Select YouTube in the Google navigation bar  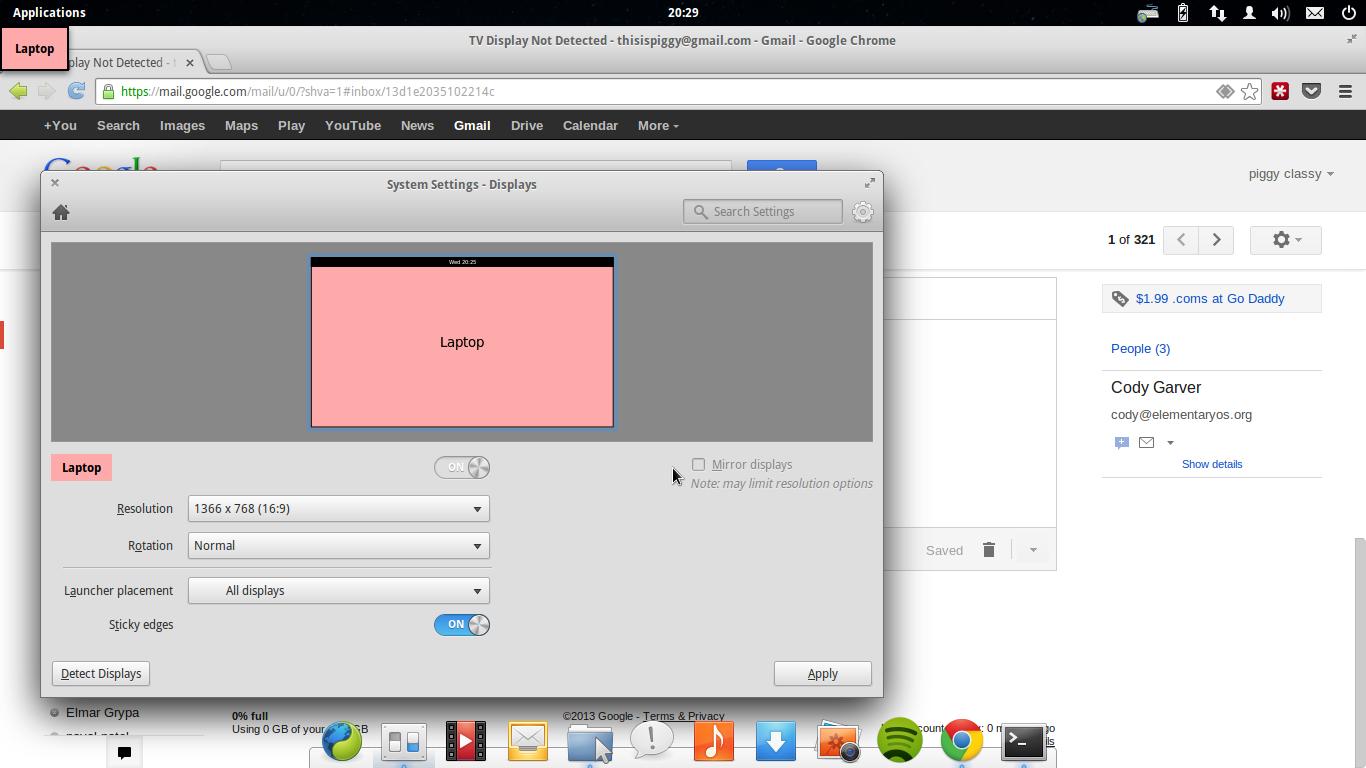click(x=352, y=126)
